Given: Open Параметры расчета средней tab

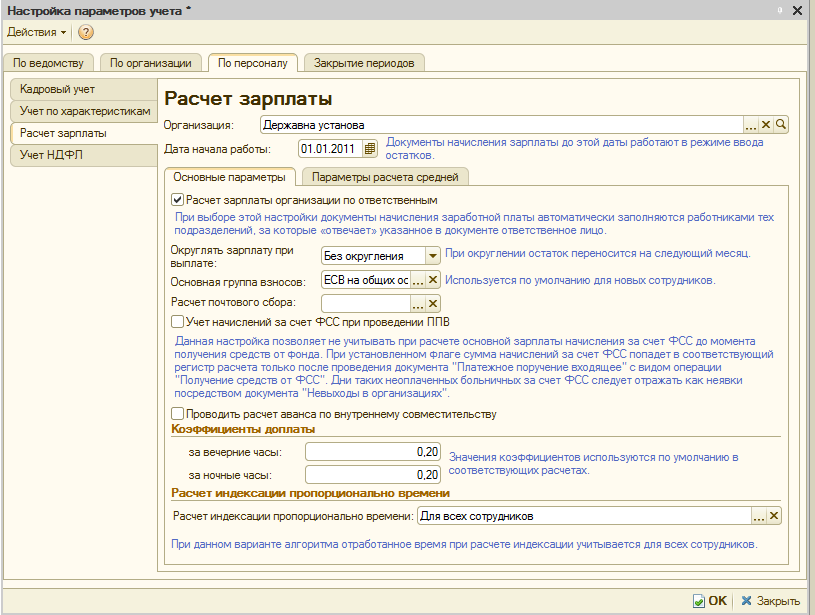Looking at the screenshot, I should 385,177.
